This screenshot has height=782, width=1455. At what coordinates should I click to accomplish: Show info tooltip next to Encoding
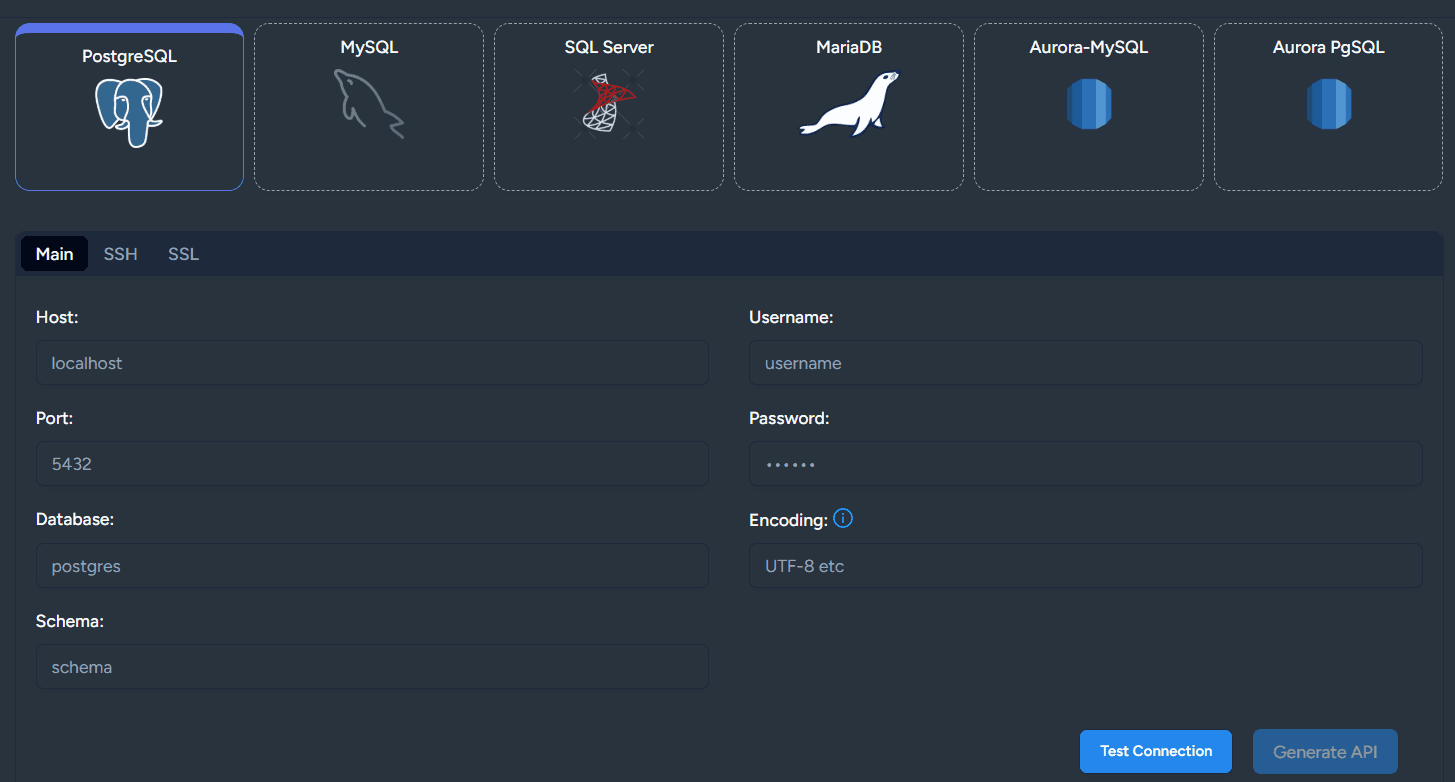pos(843,518)
